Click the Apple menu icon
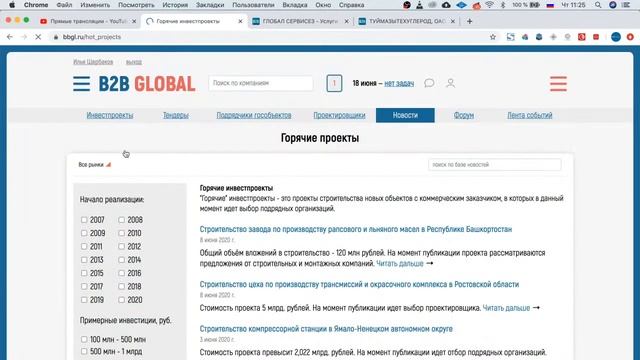Viewport: 640px width, 360px height. click(12, 5)
